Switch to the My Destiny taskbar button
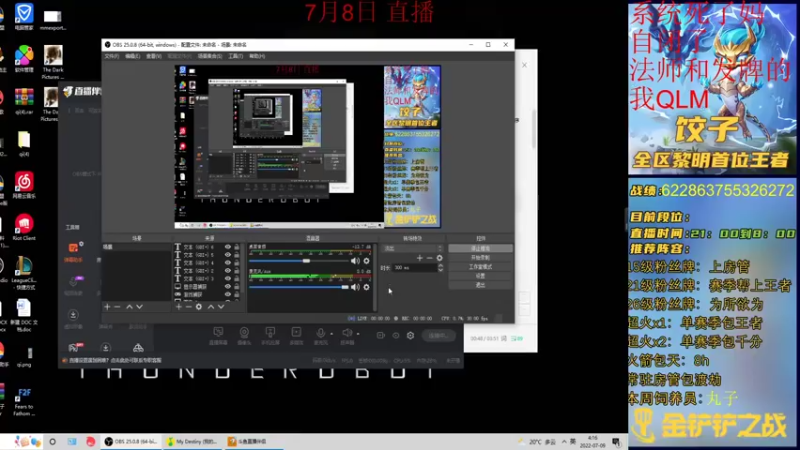The width and height of the screenshot is (800, 450). point(192,442)
